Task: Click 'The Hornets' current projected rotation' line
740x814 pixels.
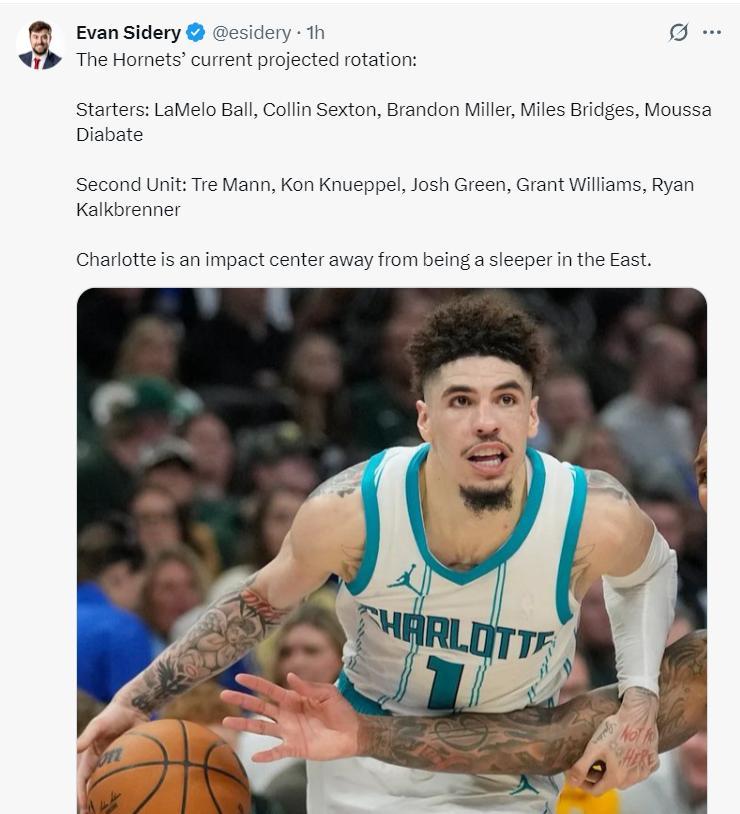Action: pyautogui.click(x=246, y=60)
